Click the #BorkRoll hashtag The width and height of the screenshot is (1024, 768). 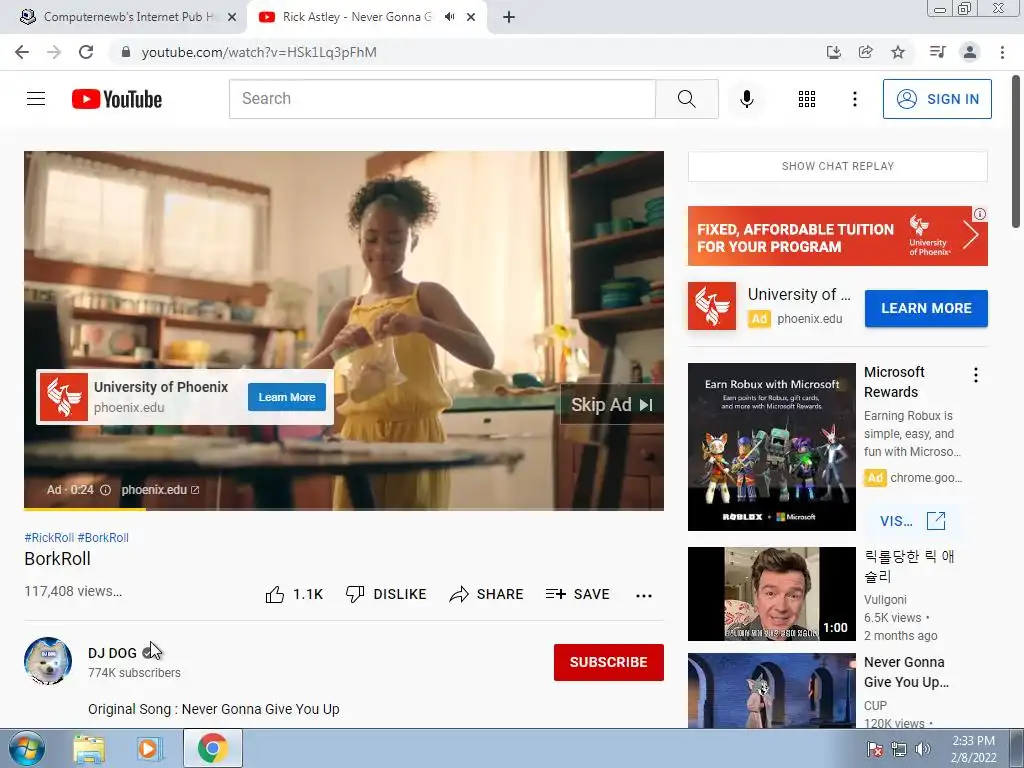(x=103, y=537)
